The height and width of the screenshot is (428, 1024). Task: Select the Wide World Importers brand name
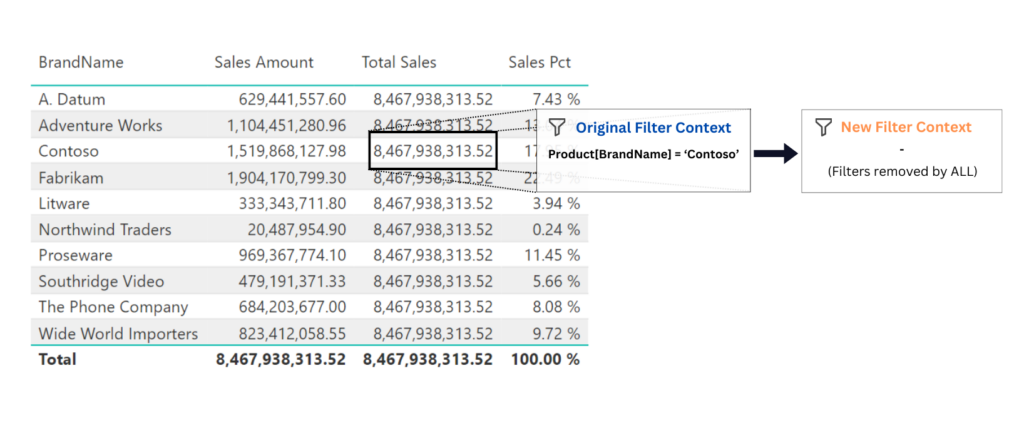(118, 334)
